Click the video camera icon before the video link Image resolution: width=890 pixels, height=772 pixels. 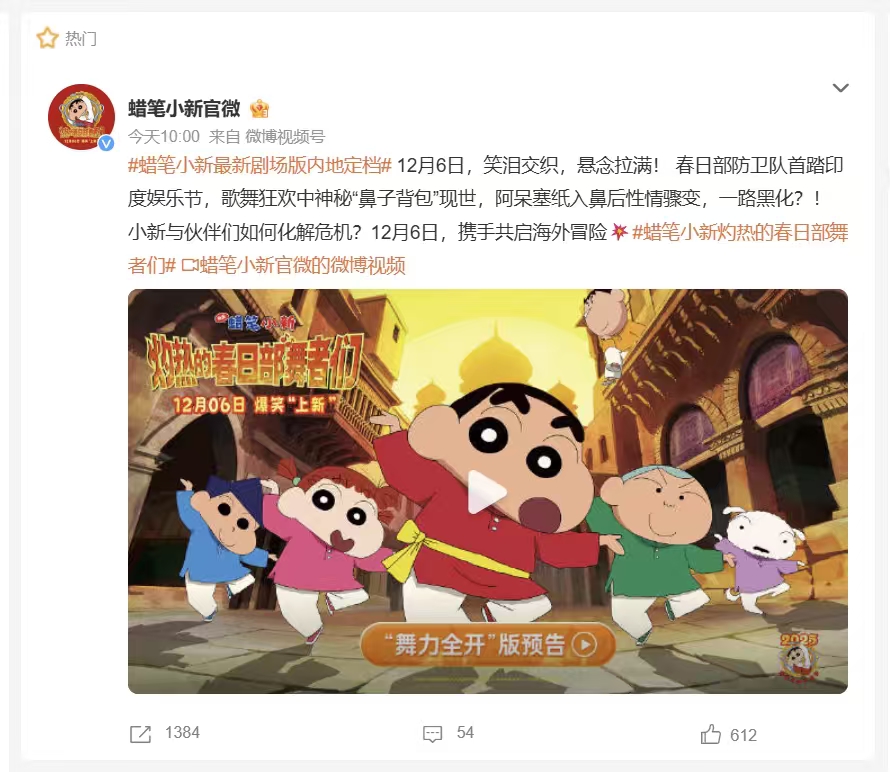(190, 265)
